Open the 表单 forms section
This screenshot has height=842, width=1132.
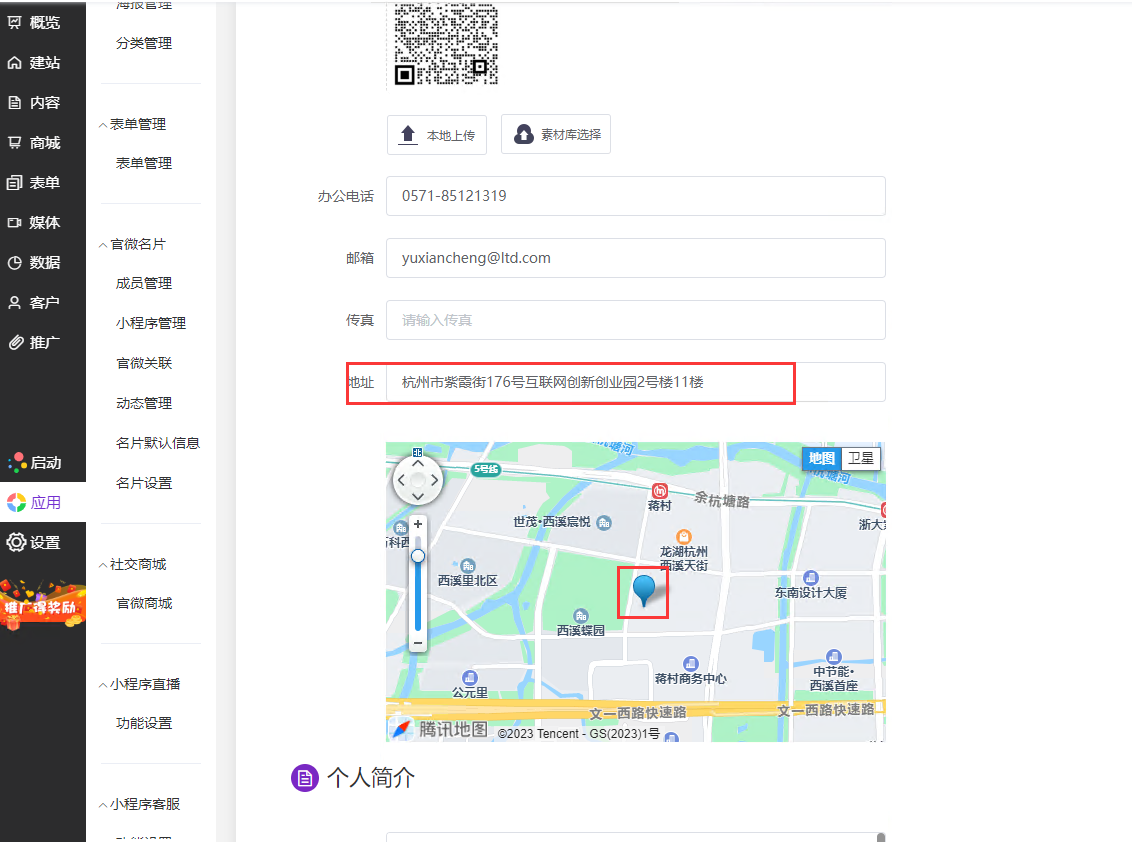34,183
